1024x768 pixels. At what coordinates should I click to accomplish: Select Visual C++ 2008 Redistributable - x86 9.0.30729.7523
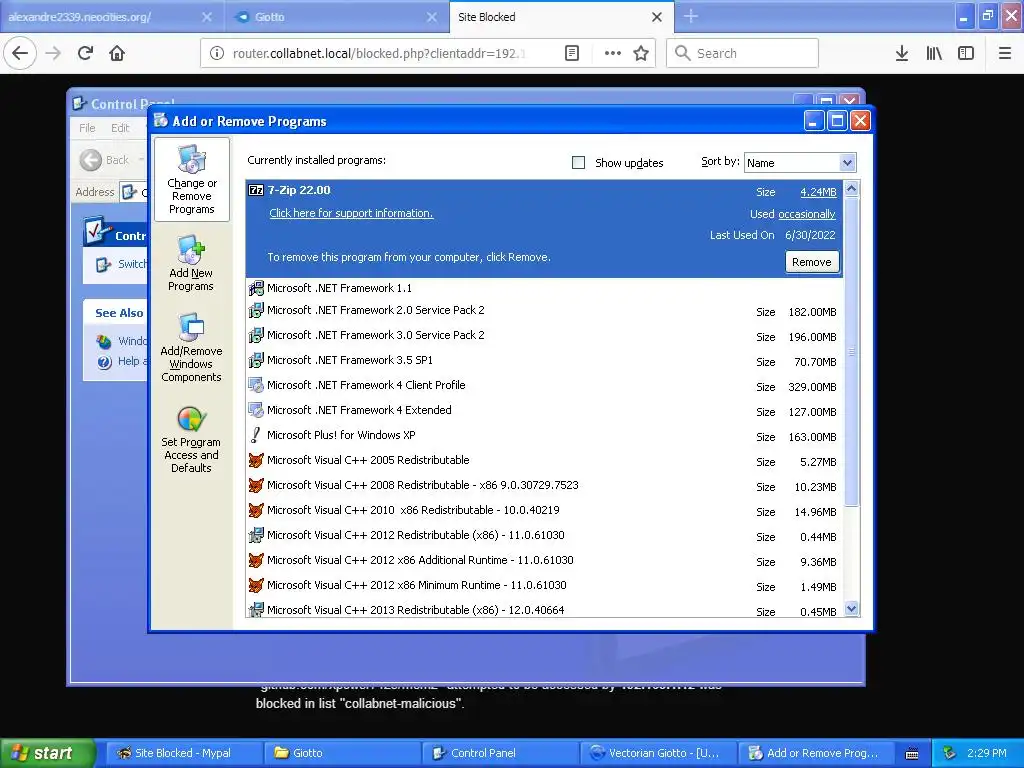tap(545, 486)
